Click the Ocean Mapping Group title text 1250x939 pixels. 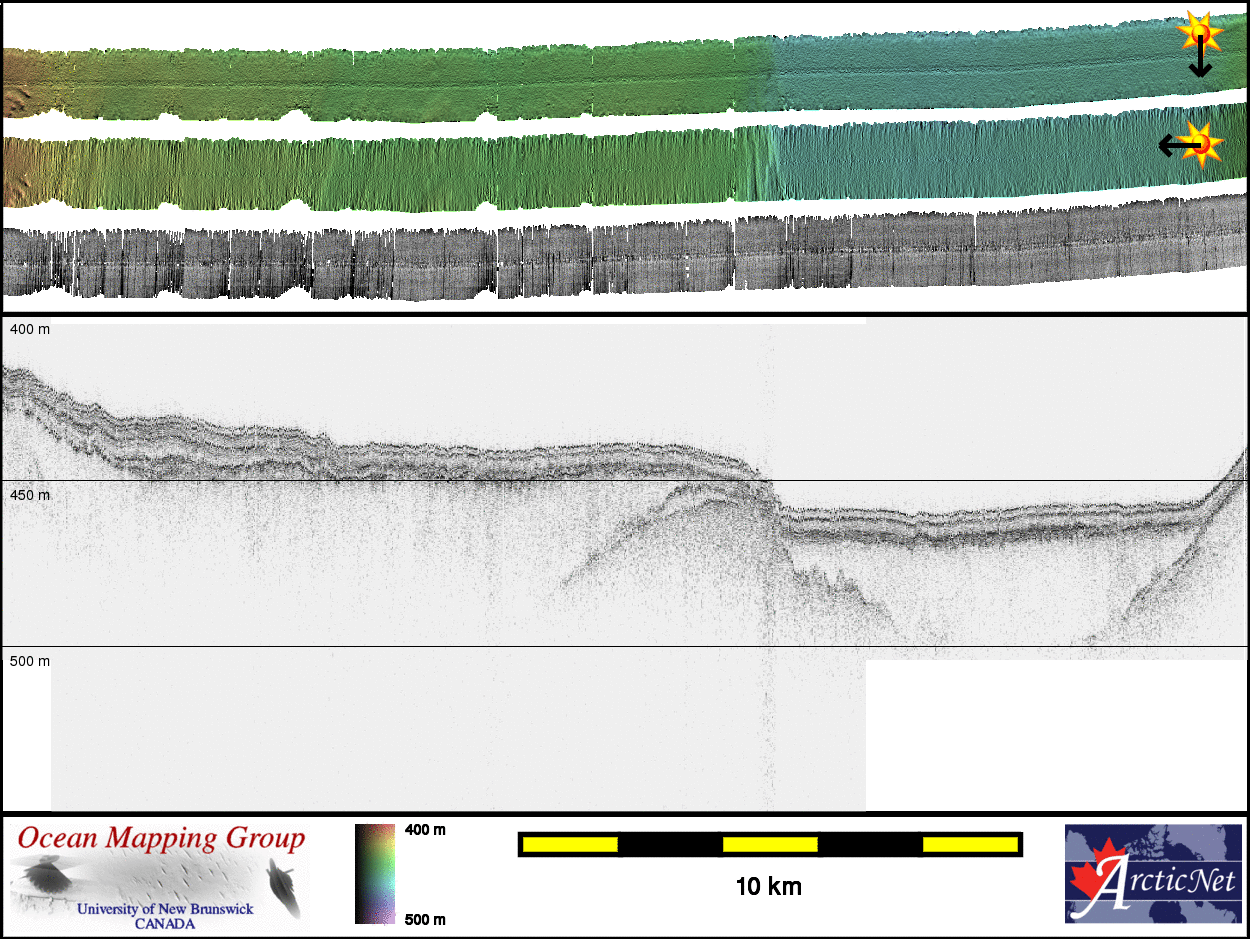160,838
